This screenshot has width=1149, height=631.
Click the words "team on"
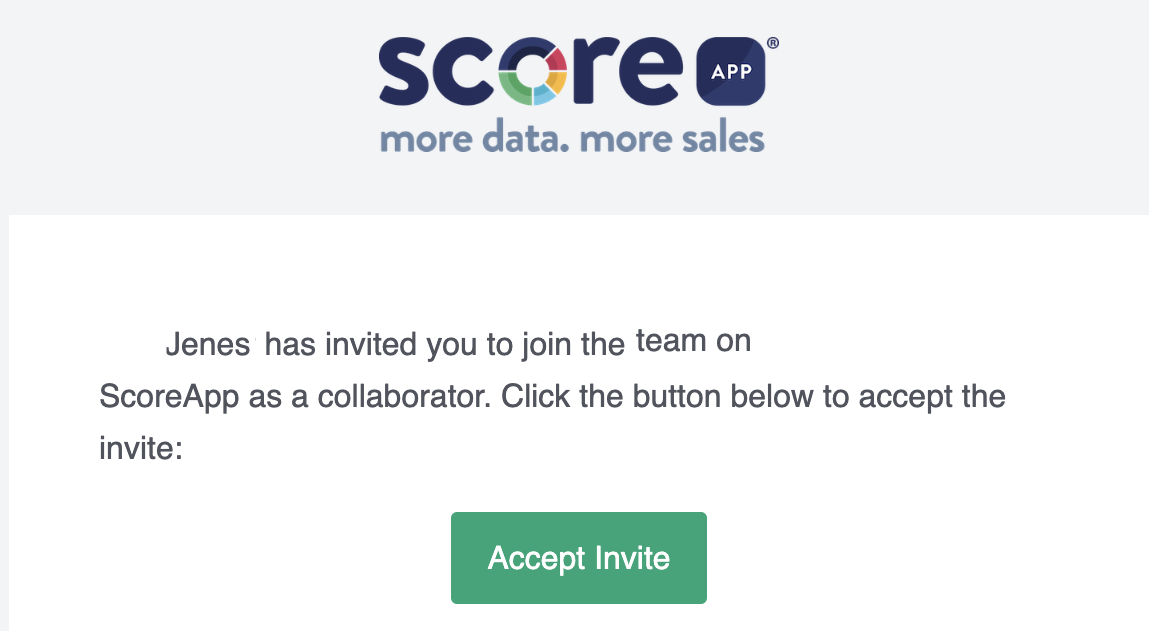tap(693, 341)
